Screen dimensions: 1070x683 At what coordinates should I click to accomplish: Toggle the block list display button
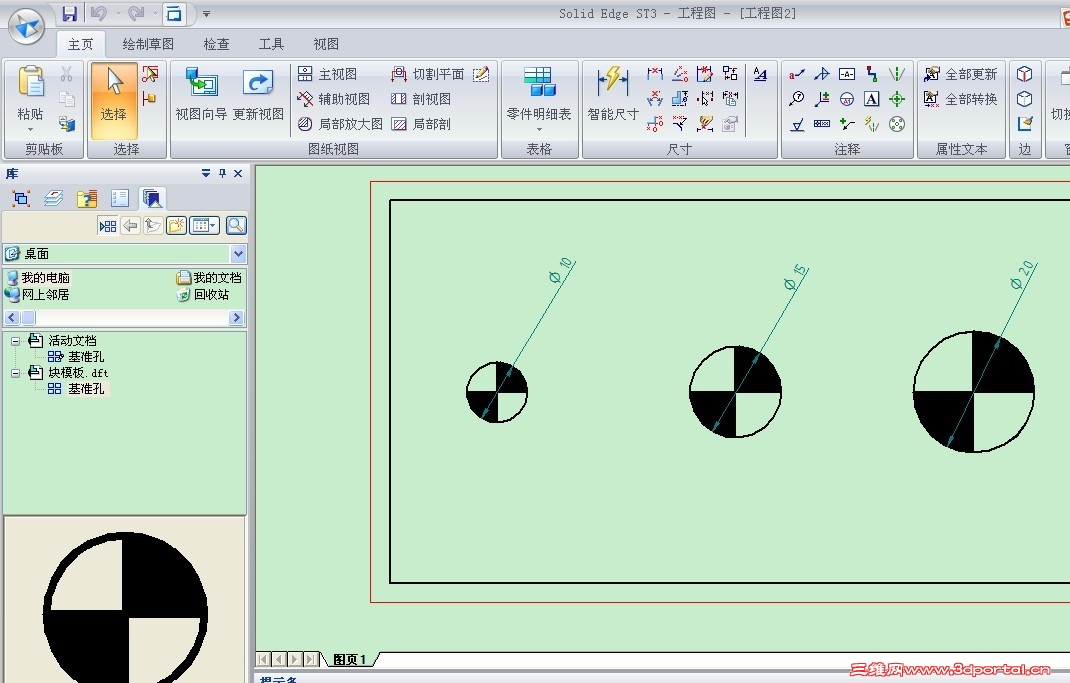(x=108, y=226)
